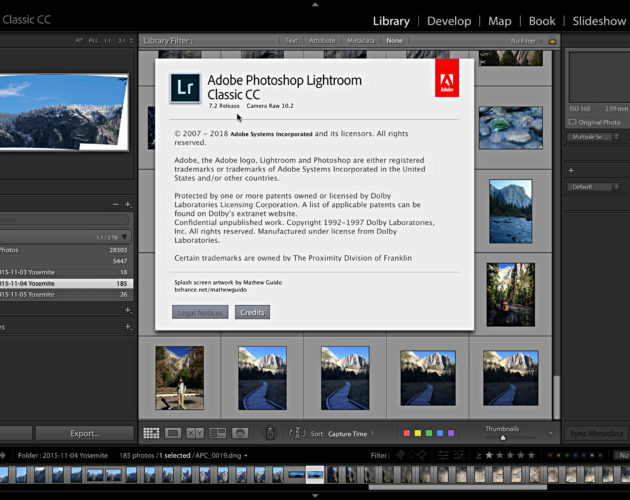This screenshot has height=500, width=630.
Task: Collapse the top panel with the arrow
Action: pyautogui.click(x=315, y=4)
